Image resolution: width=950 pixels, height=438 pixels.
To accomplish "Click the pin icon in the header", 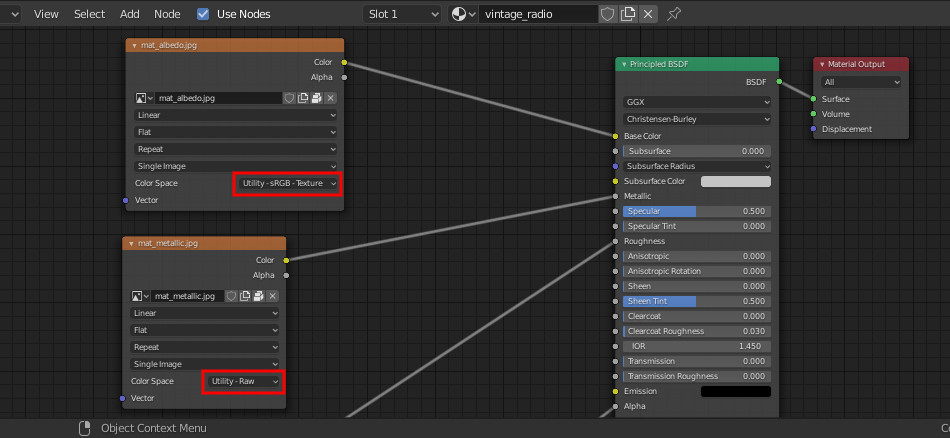I will pyautogui.click(x=674, y=14).
